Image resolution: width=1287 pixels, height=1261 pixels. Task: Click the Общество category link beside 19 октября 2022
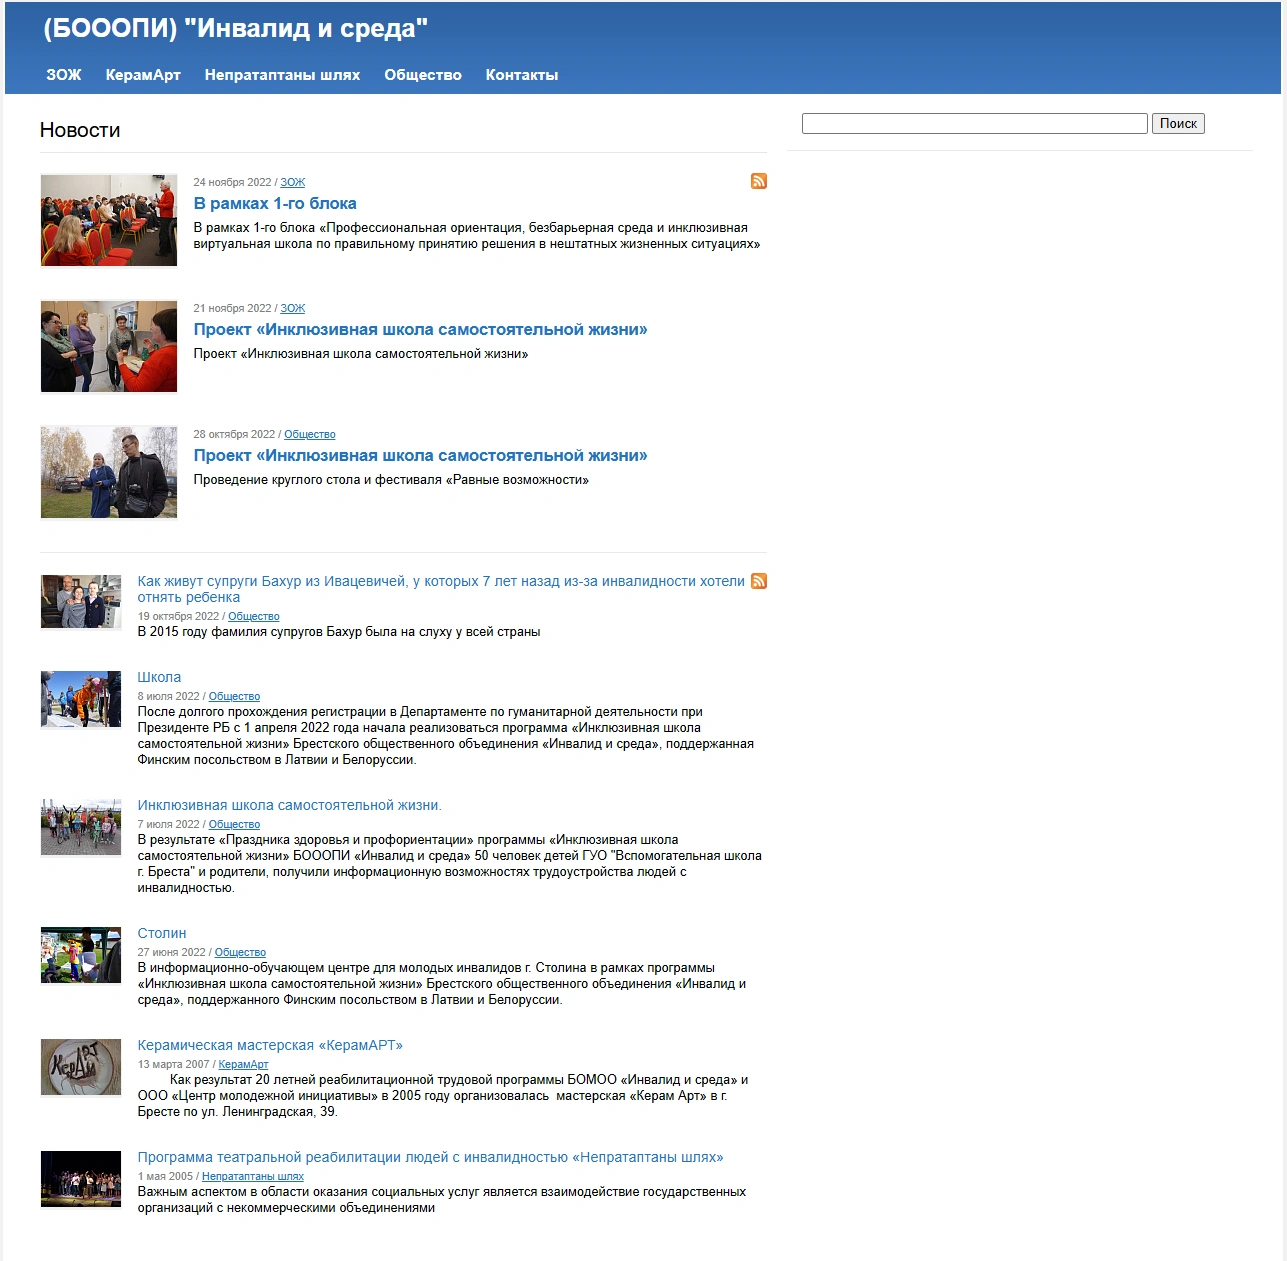[x=254, y=616]
